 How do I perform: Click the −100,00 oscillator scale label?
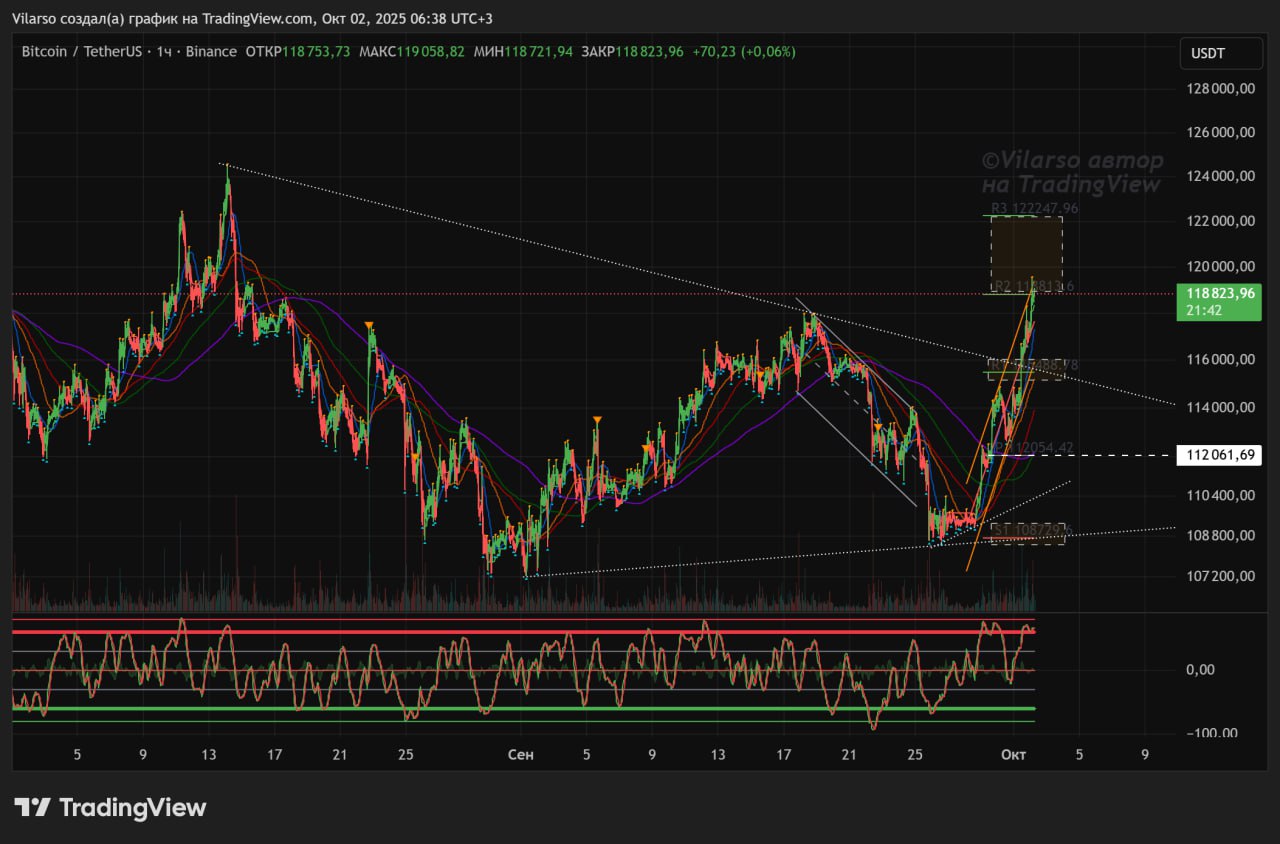[x=1210, y=733]
